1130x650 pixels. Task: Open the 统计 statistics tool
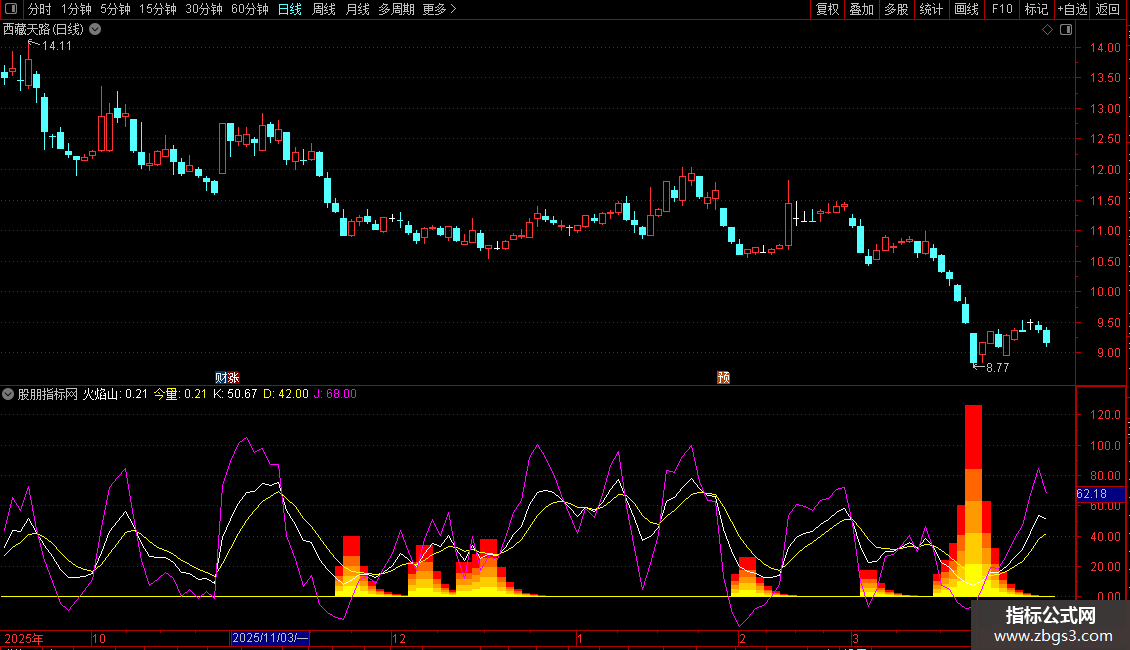[930, 9]
